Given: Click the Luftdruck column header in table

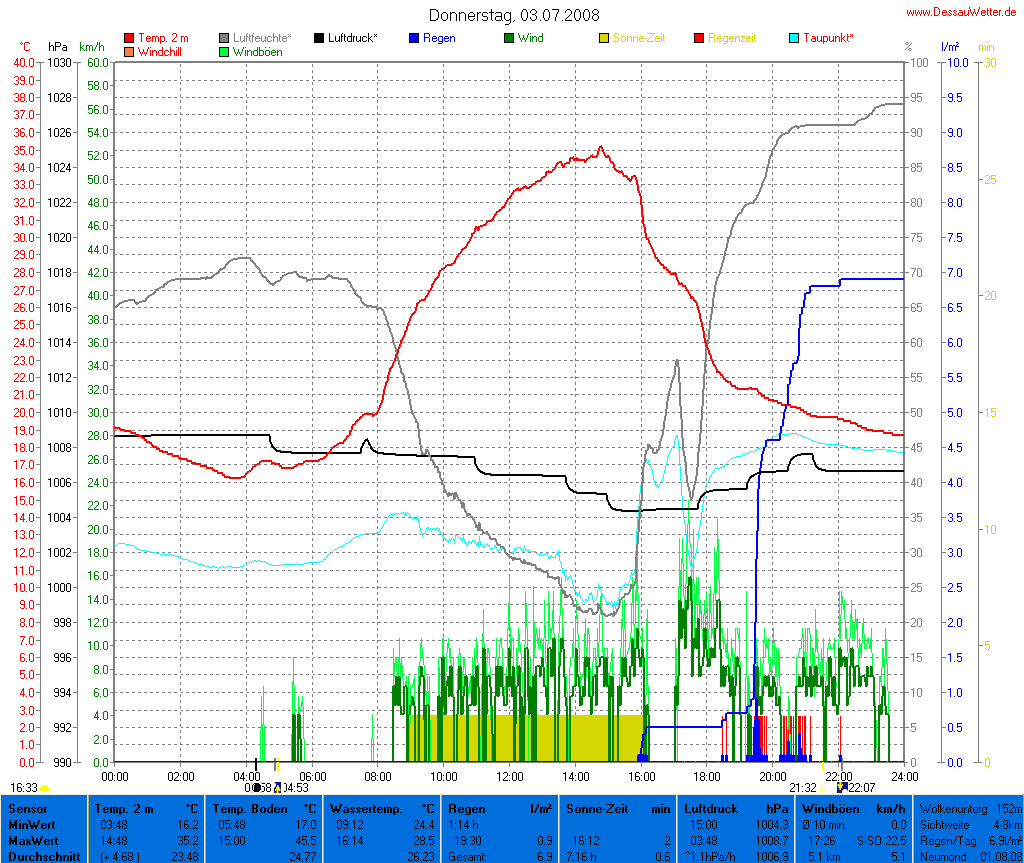Looking at the screenshot, I should 710,808.
